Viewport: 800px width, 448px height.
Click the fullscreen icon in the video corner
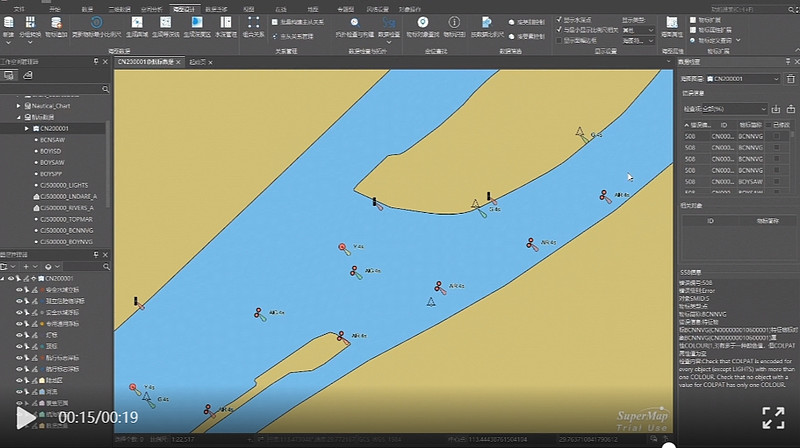click(x=773, y=417)
